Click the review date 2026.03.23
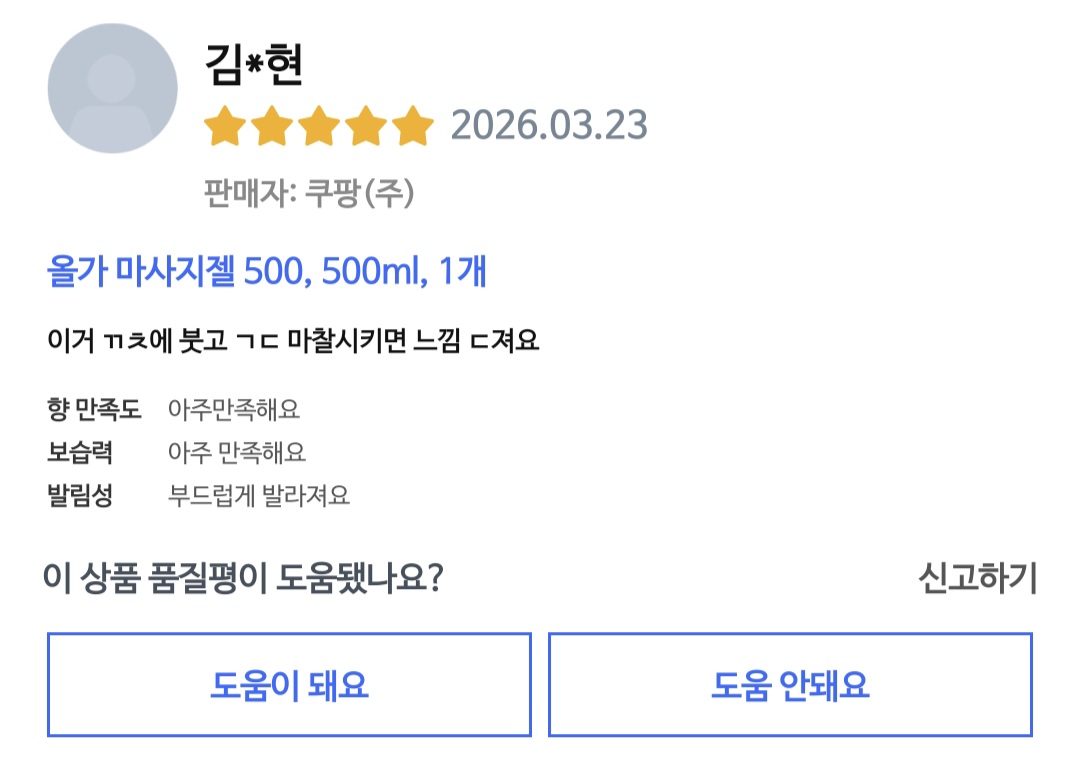The image size is (1080, 771). (x=549, y=126)
